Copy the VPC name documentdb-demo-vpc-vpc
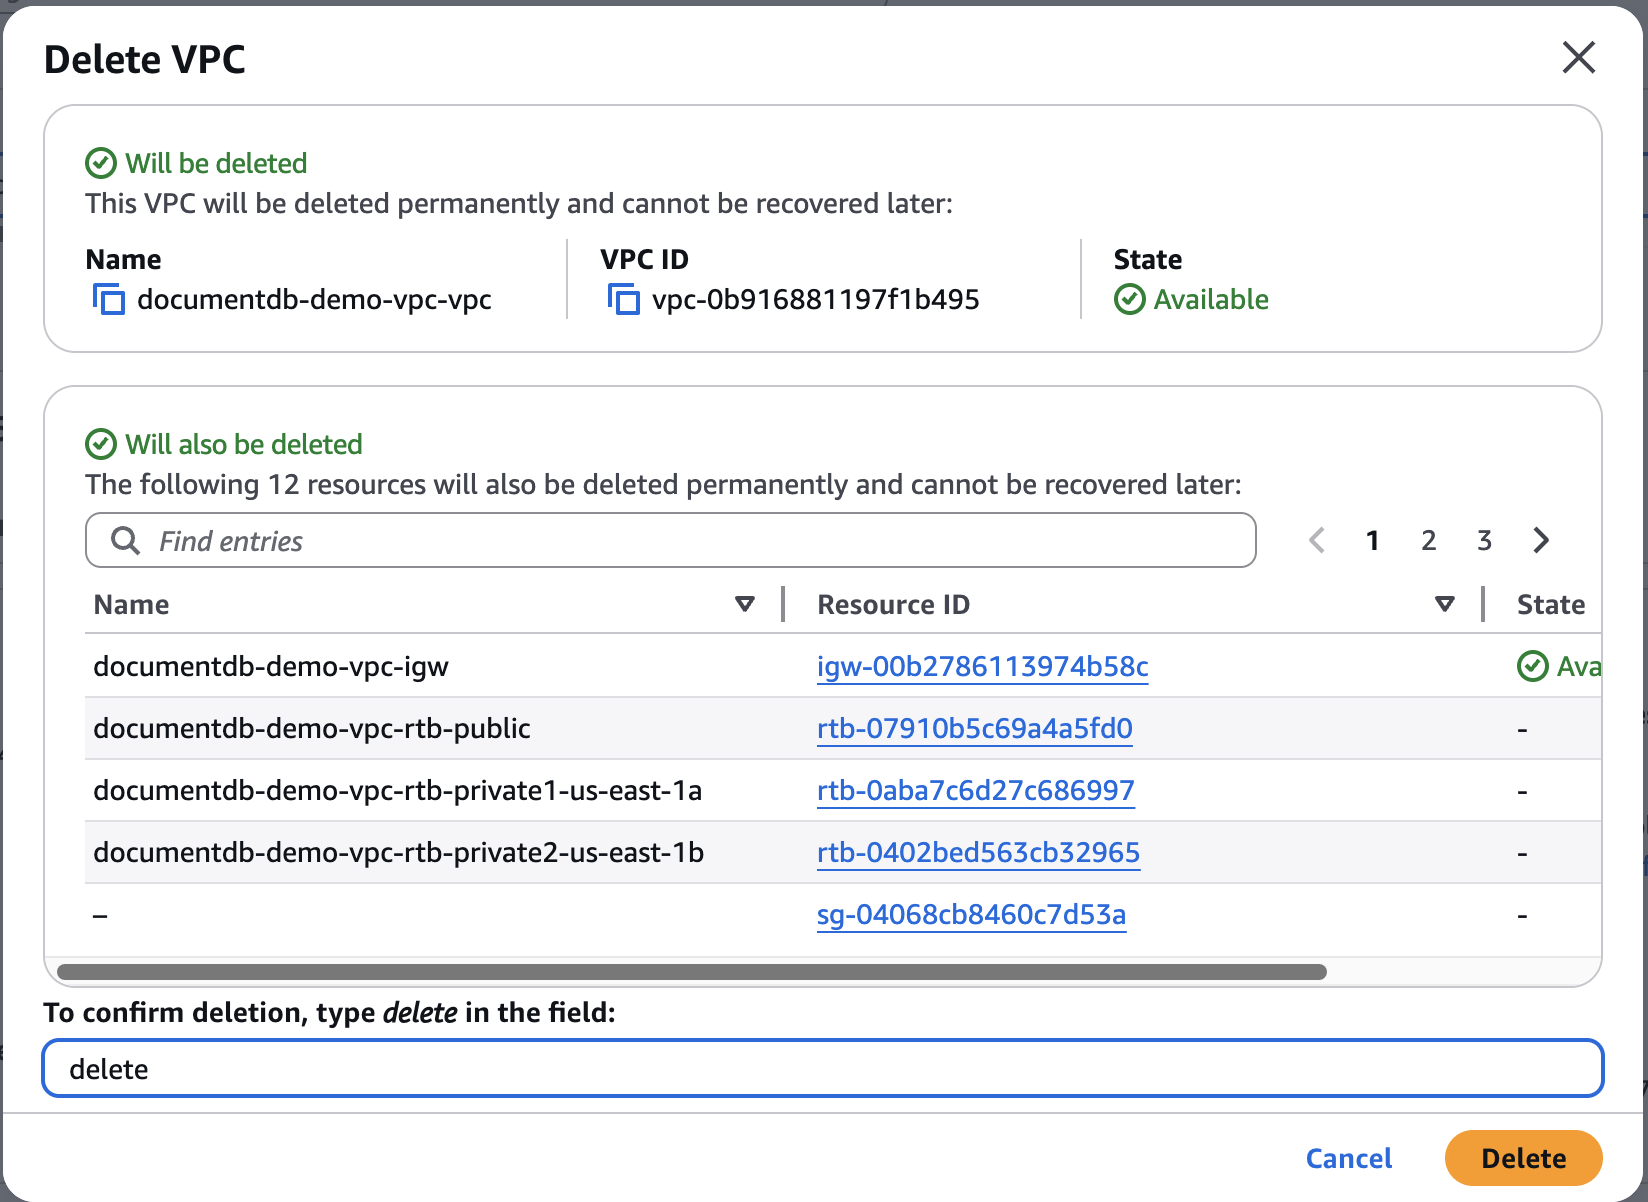Screen dimensions: 1648x1202 (109, 300)
